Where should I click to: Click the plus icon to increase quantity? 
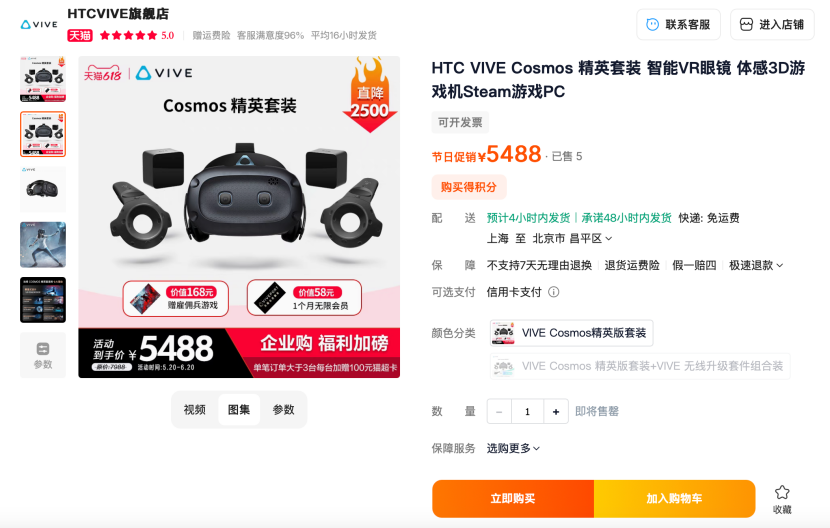pos(556,411)
